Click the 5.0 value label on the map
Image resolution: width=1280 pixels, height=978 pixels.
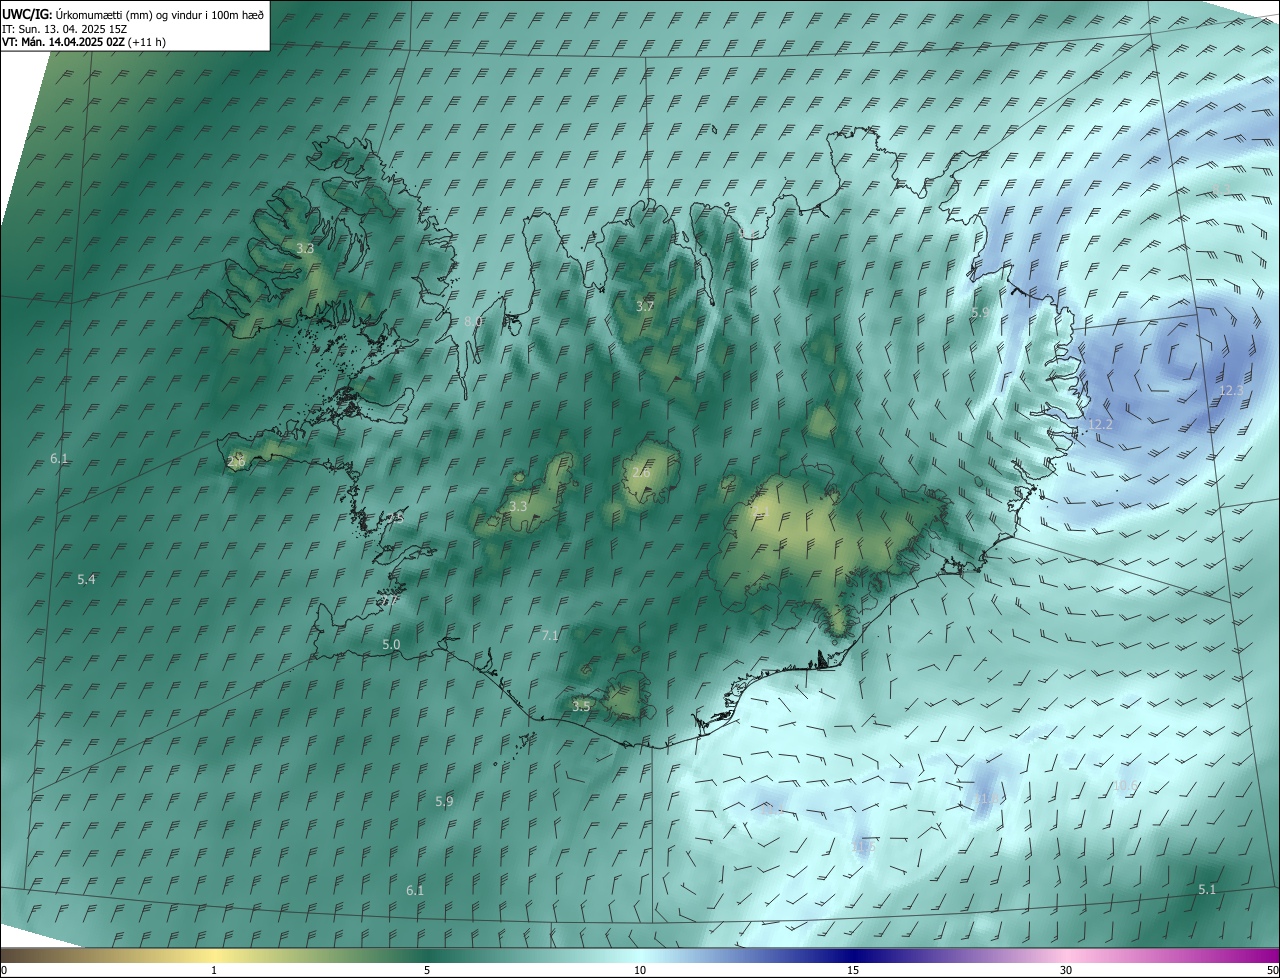tap(391, 645)
